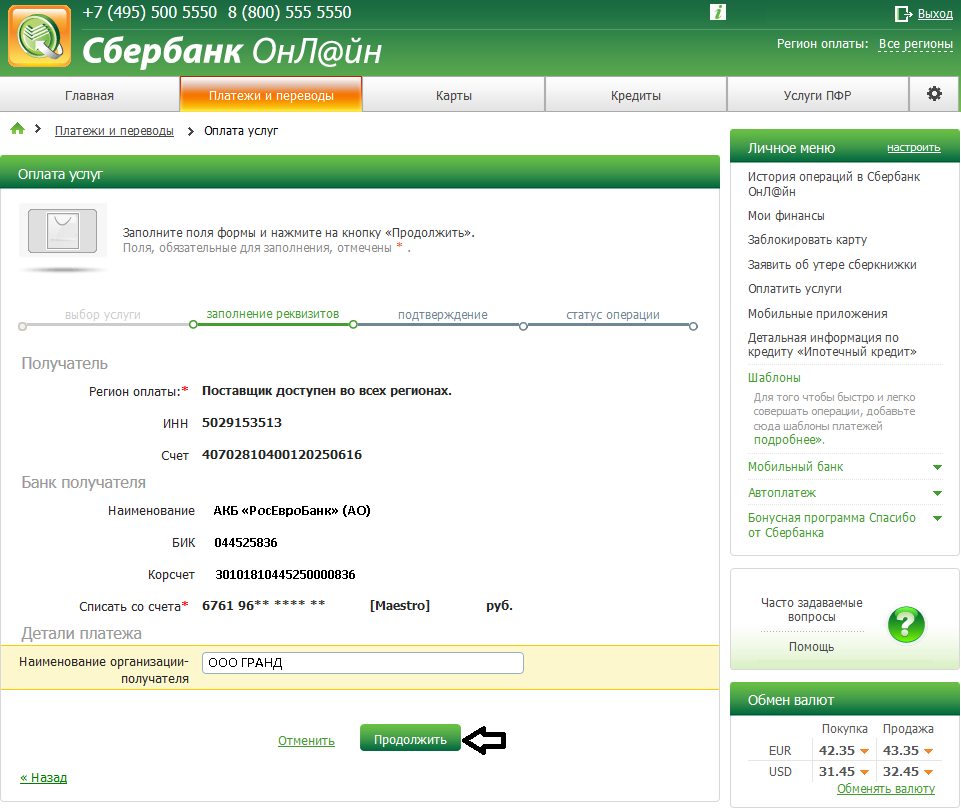
Task: Click the EUR buy rate 42.35
Action: tap(837, 751)
